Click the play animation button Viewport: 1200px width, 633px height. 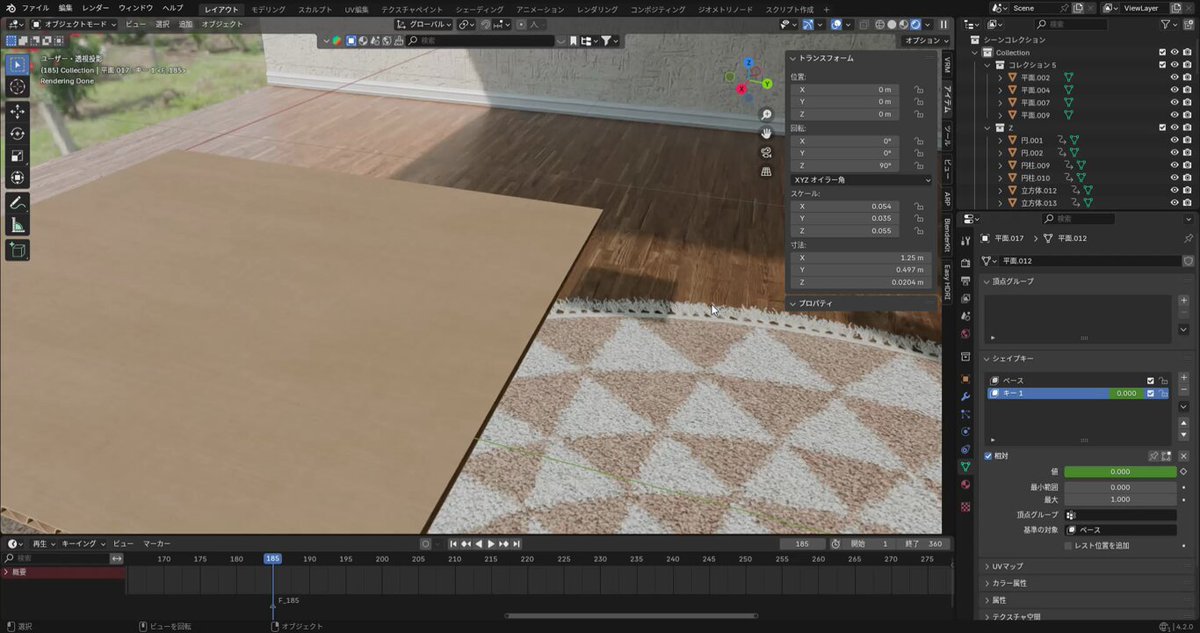point(490,543)
